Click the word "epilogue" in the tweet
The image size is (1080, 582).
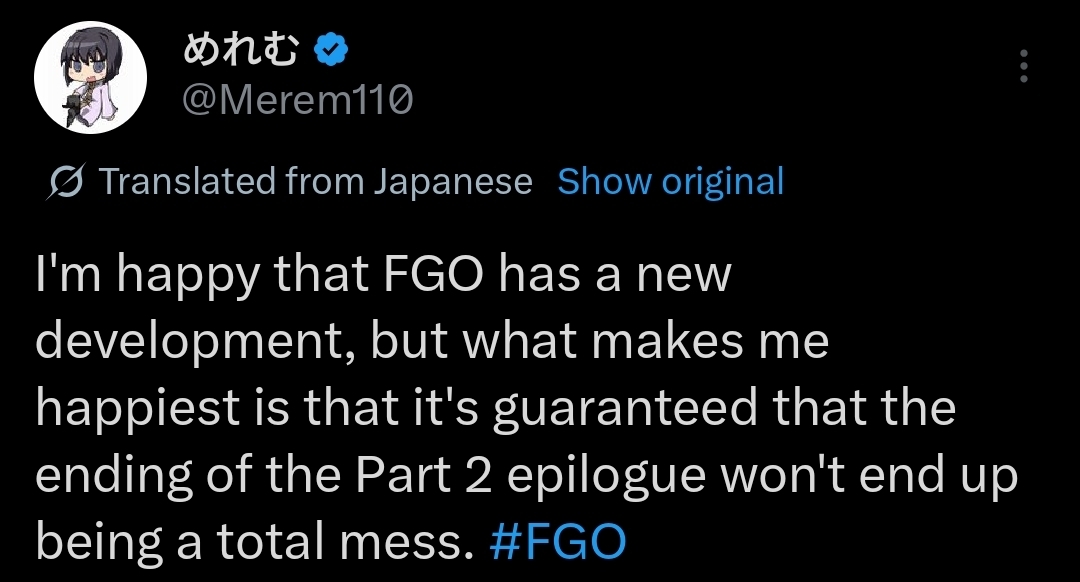click(x=607, y=477)
